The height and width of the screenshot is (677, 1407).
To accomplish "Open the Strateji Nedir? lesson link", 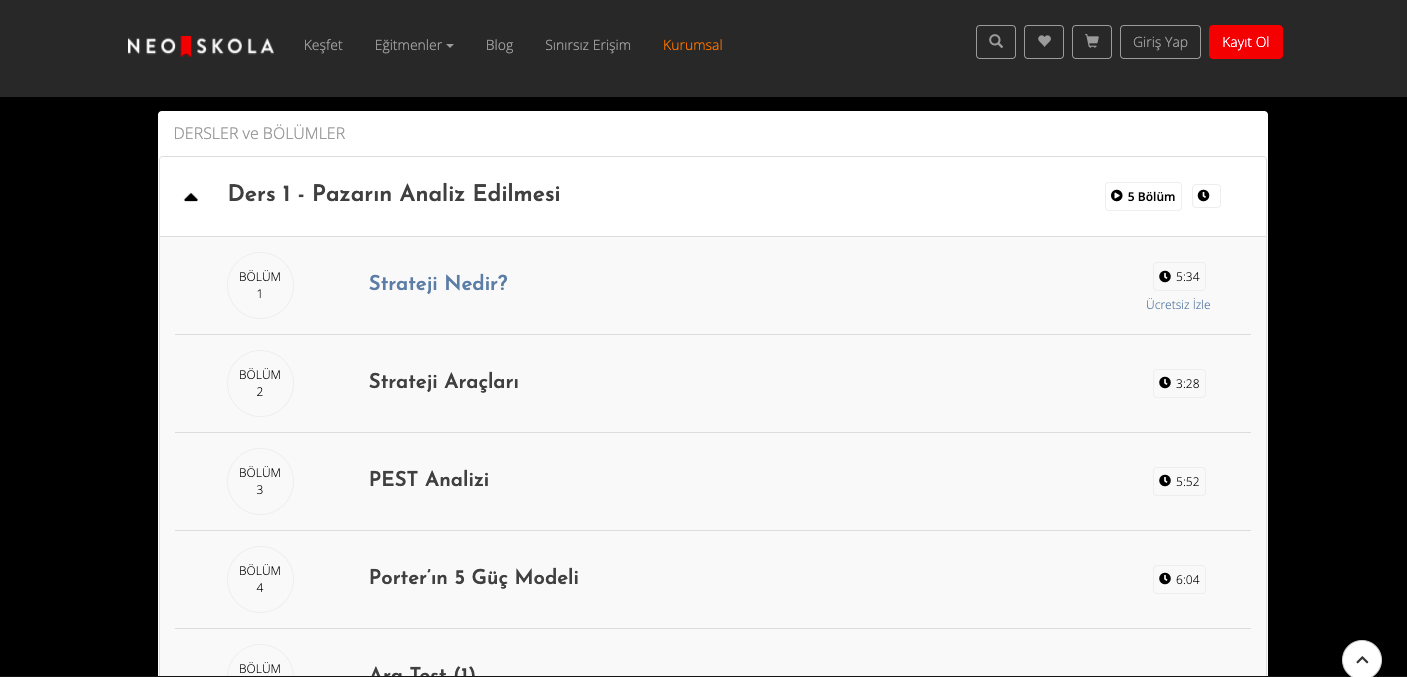I will click(x=438, y=284).
